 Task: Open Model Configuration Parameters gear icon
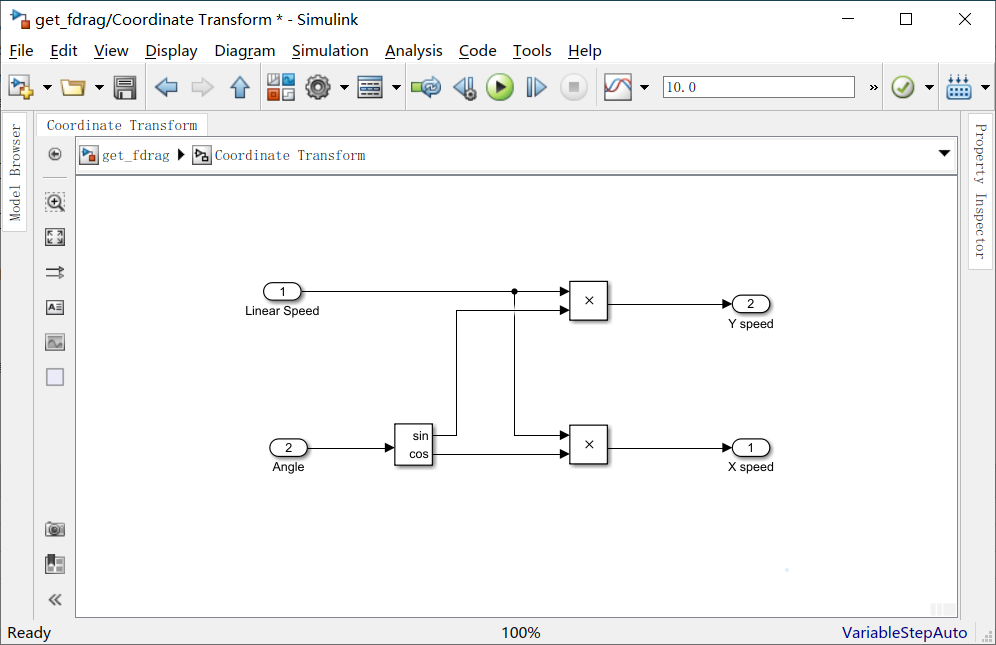point(316,86)
